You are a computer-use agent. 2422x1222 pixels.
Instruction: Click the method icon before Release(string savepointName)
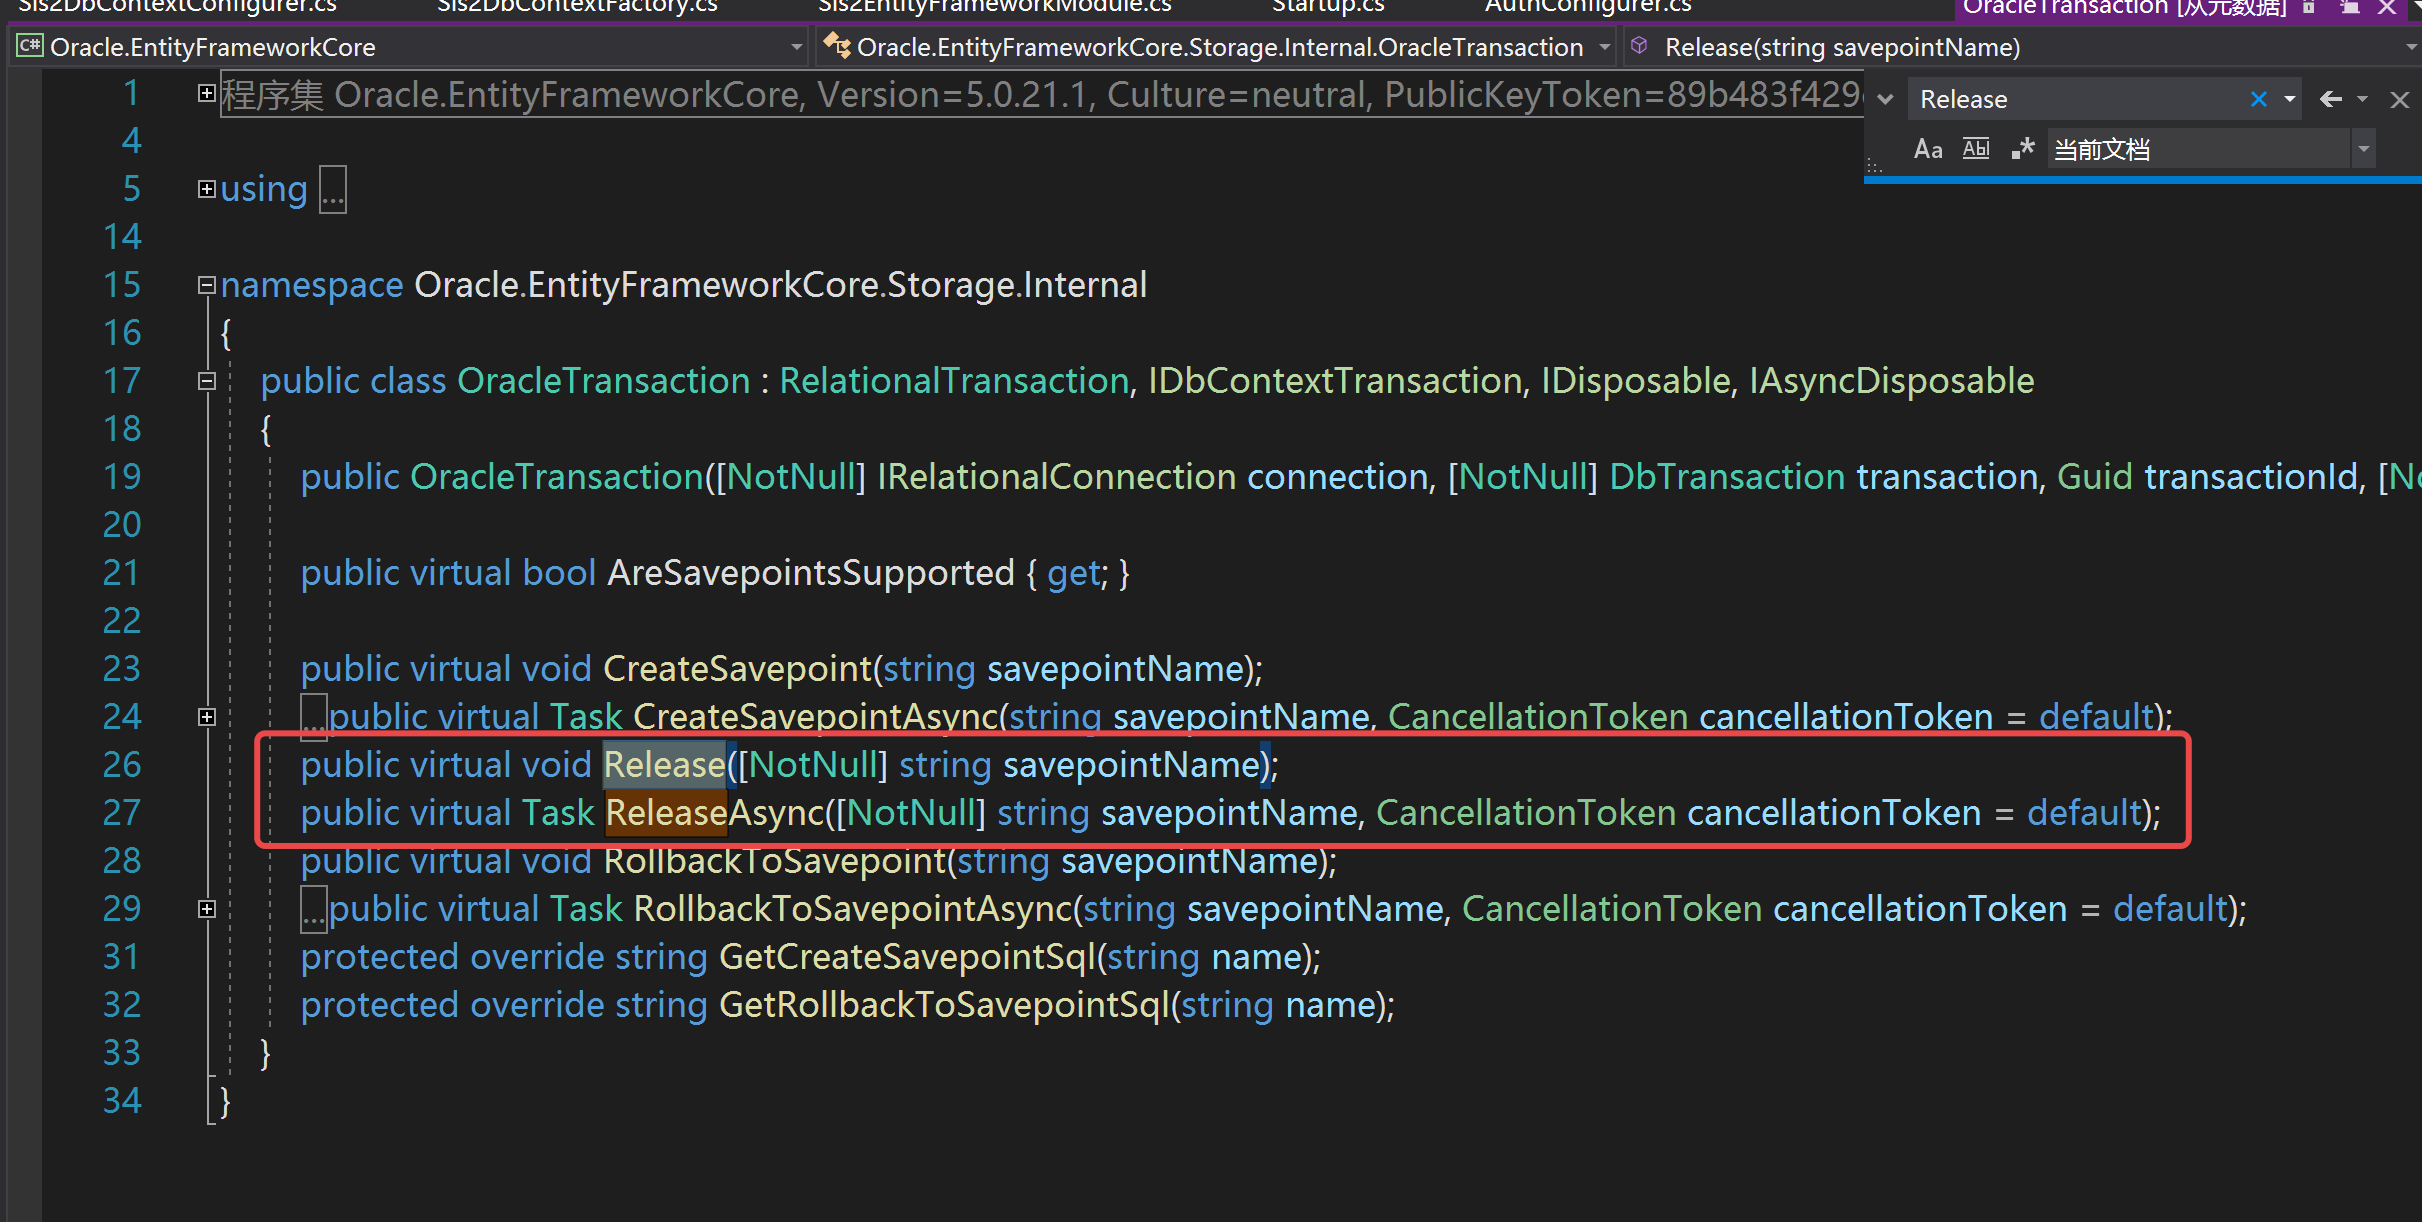(1640, 46)
